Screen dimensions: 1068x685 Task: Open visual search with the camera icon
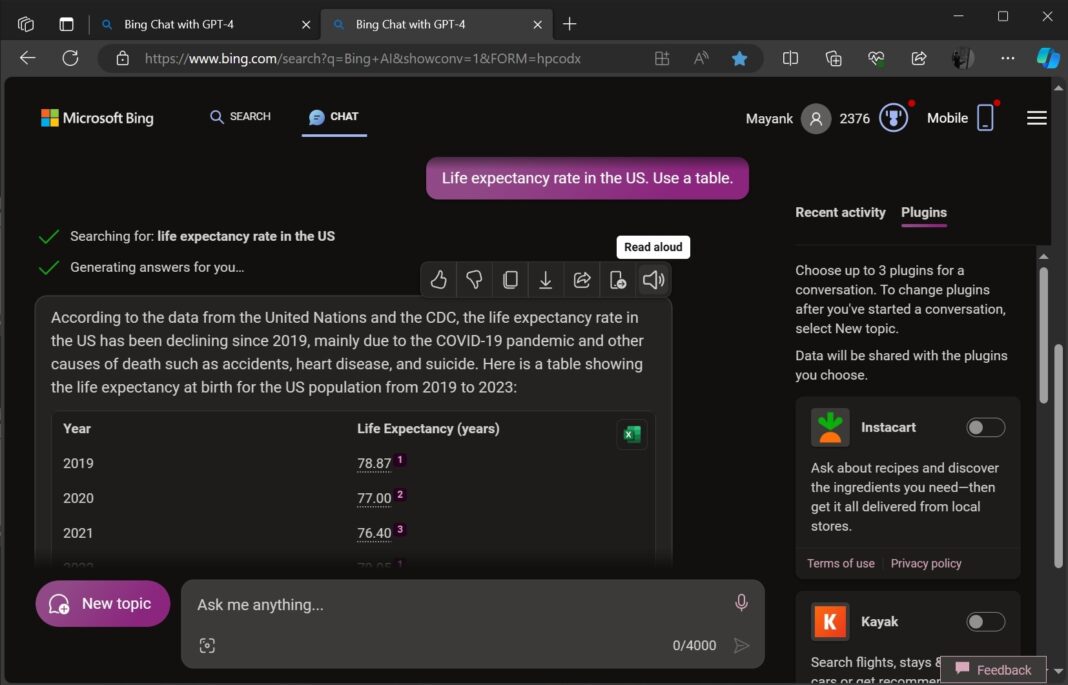207,645
